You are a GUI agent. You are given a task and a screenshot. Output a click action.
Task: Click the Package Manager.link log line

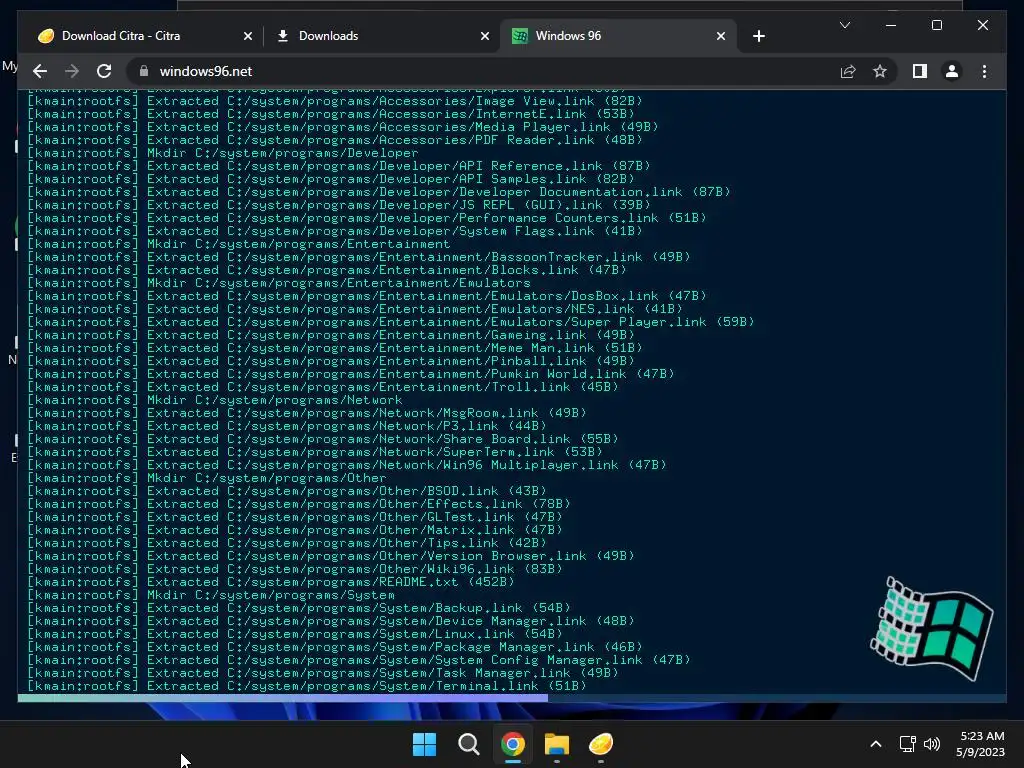335,647
